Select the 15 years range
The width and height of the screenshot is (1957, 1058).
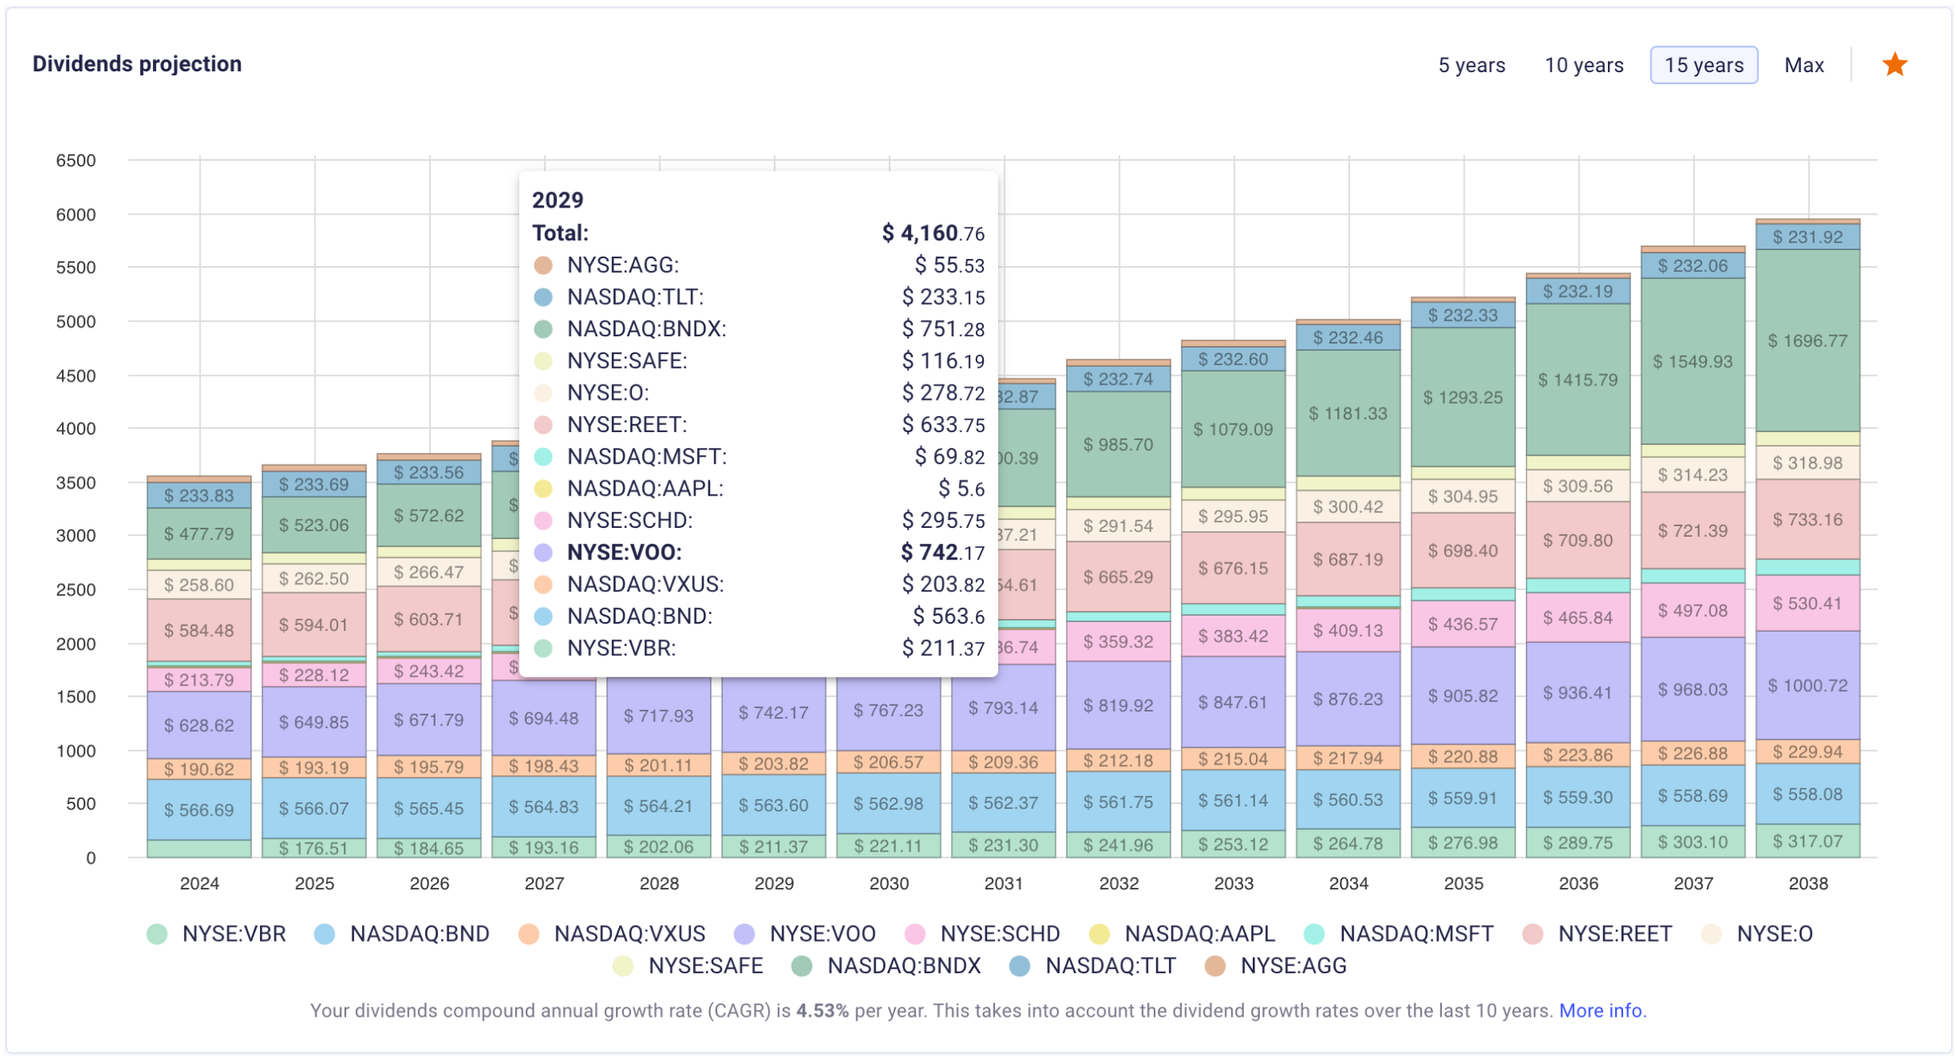[x=1703, y=65]
